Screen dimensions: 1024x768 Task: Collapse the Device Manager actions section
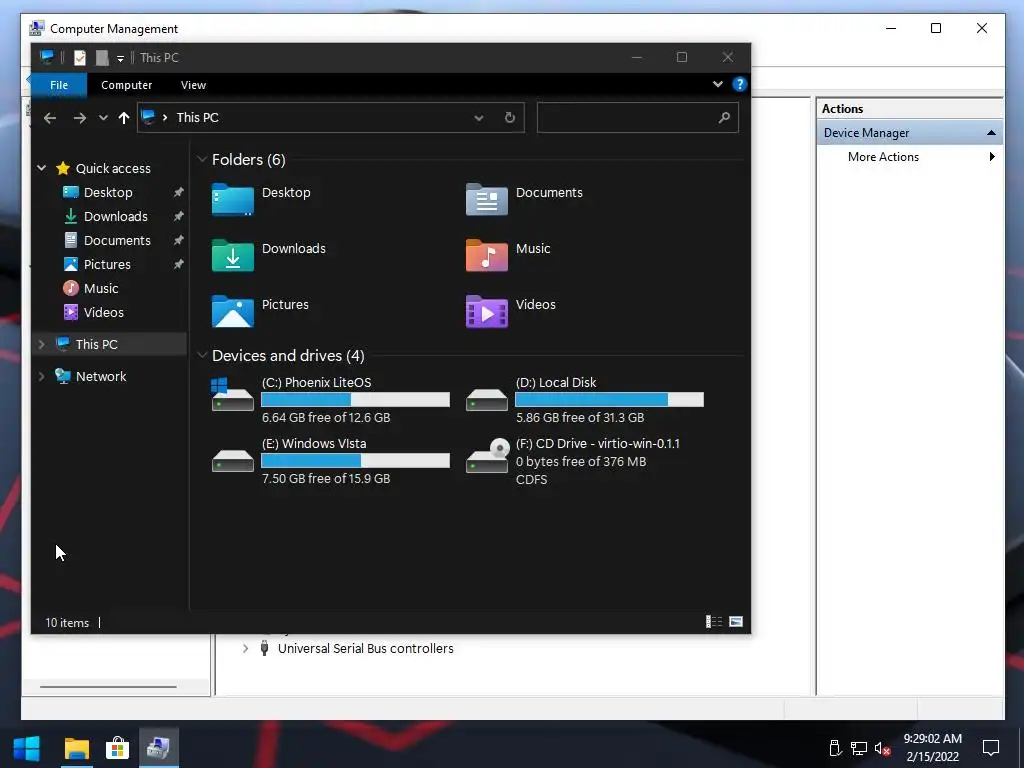991,133
